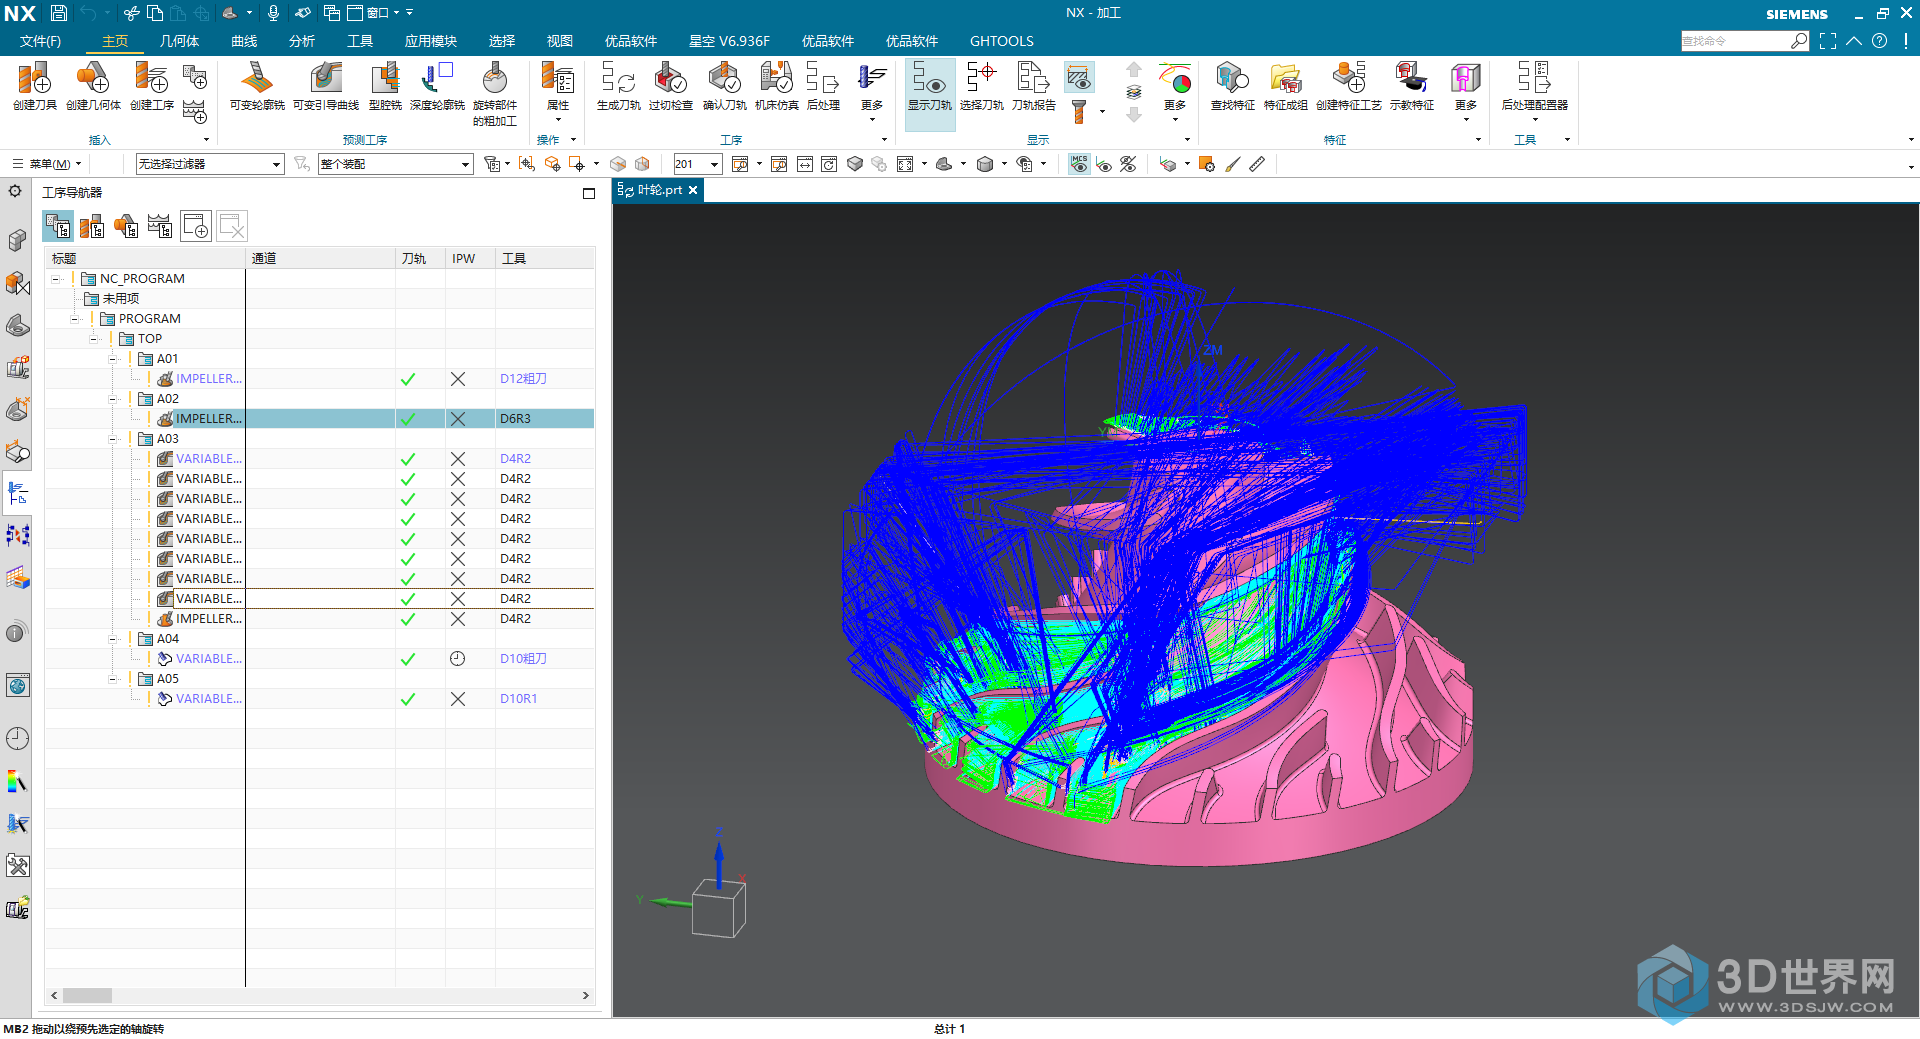Switch navigator to machining method view
Screen dimensions: 1920x1039
[x=160, y=227]
